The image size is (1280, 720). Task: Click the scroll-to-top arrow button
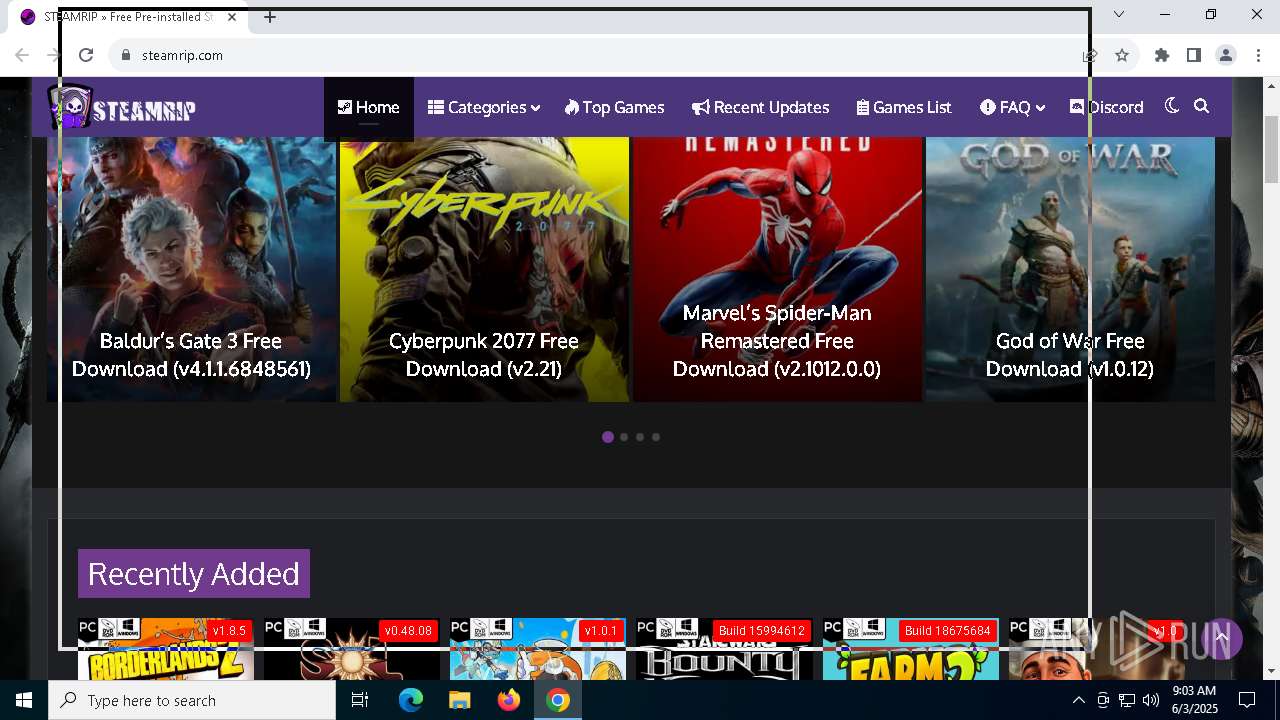[x=1221, y=638]
